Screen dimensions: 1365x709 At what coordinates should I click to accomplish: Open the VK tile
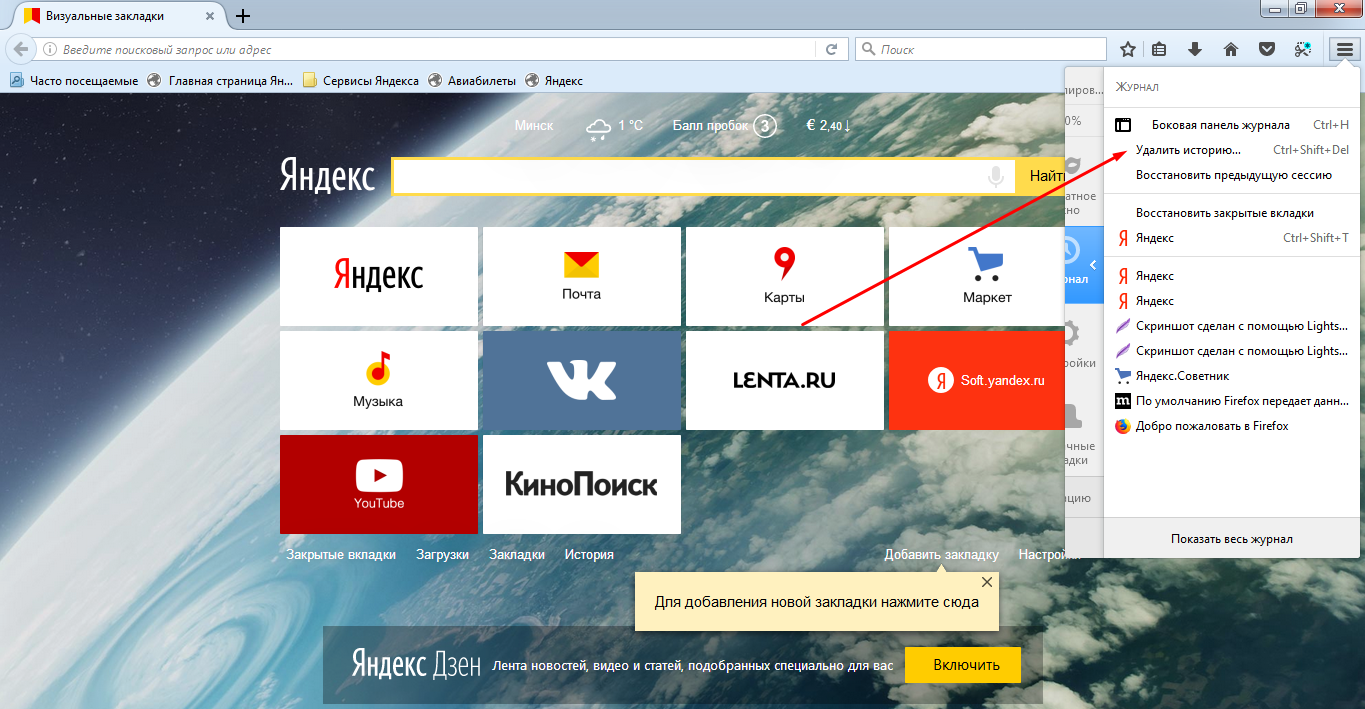click(582, 380)
